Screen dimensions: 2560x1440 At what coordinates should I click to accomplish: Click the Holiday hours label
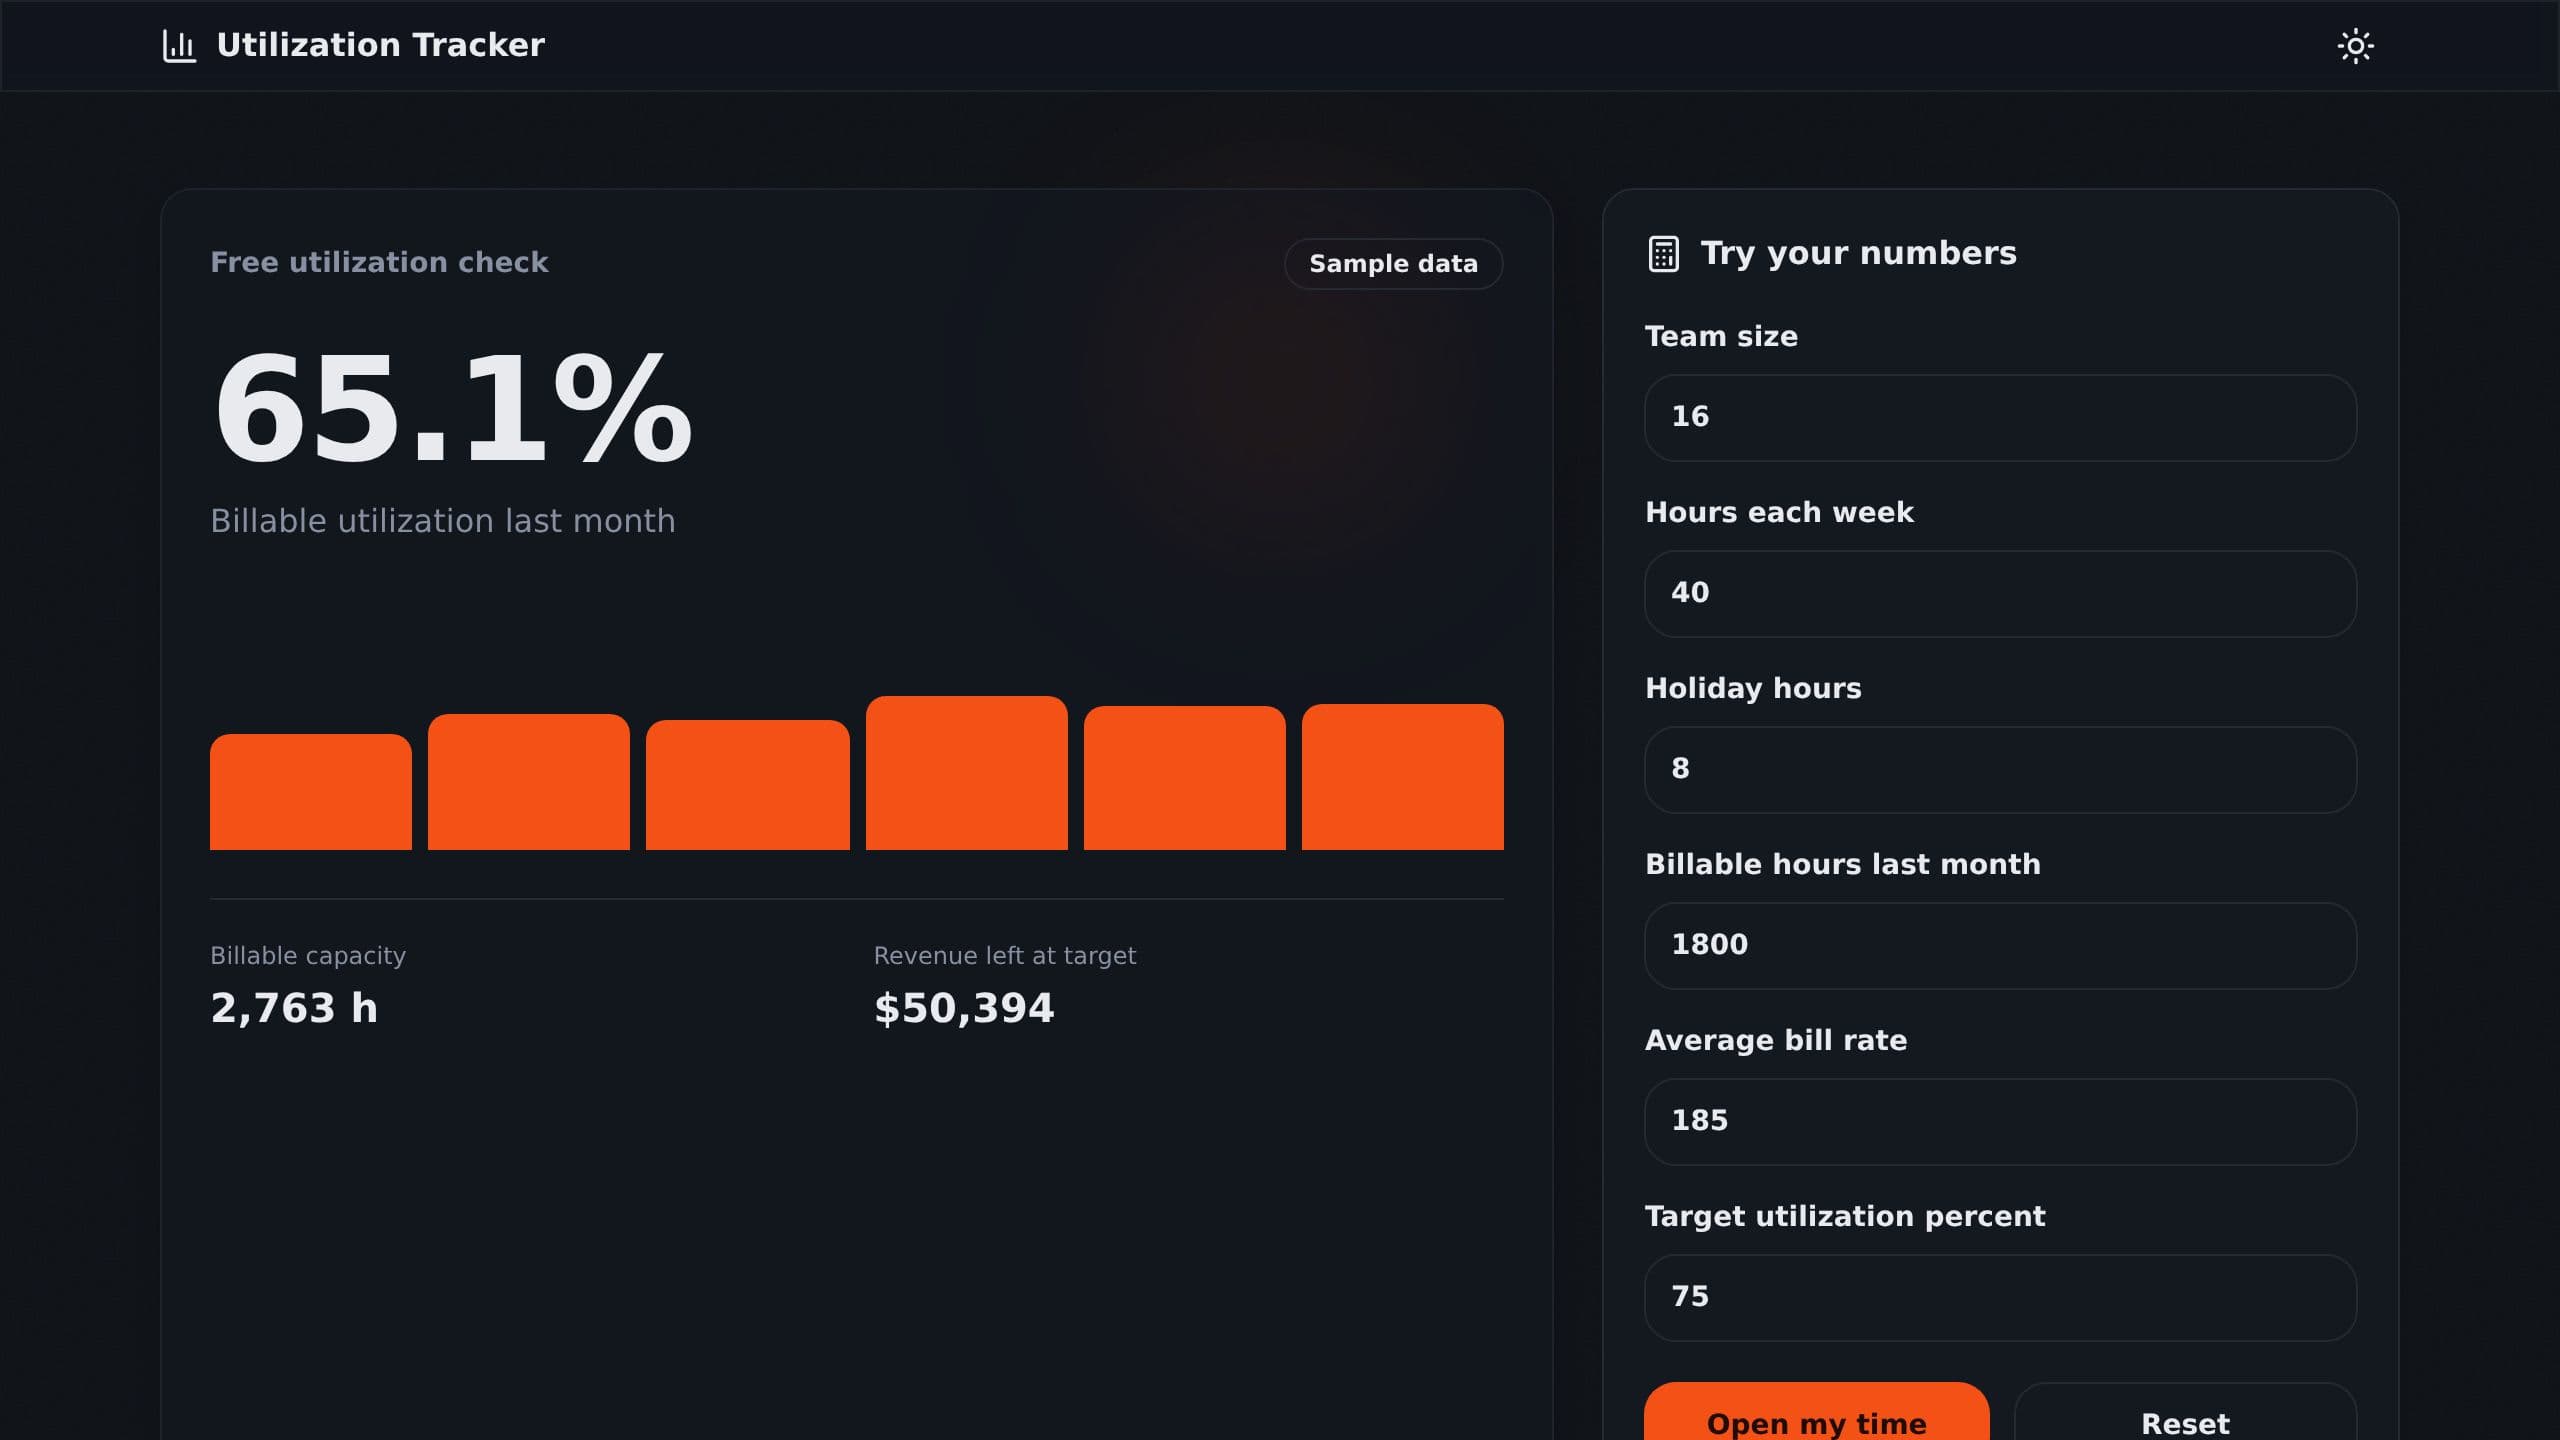pyautogui.click(x=1753, y=688)
